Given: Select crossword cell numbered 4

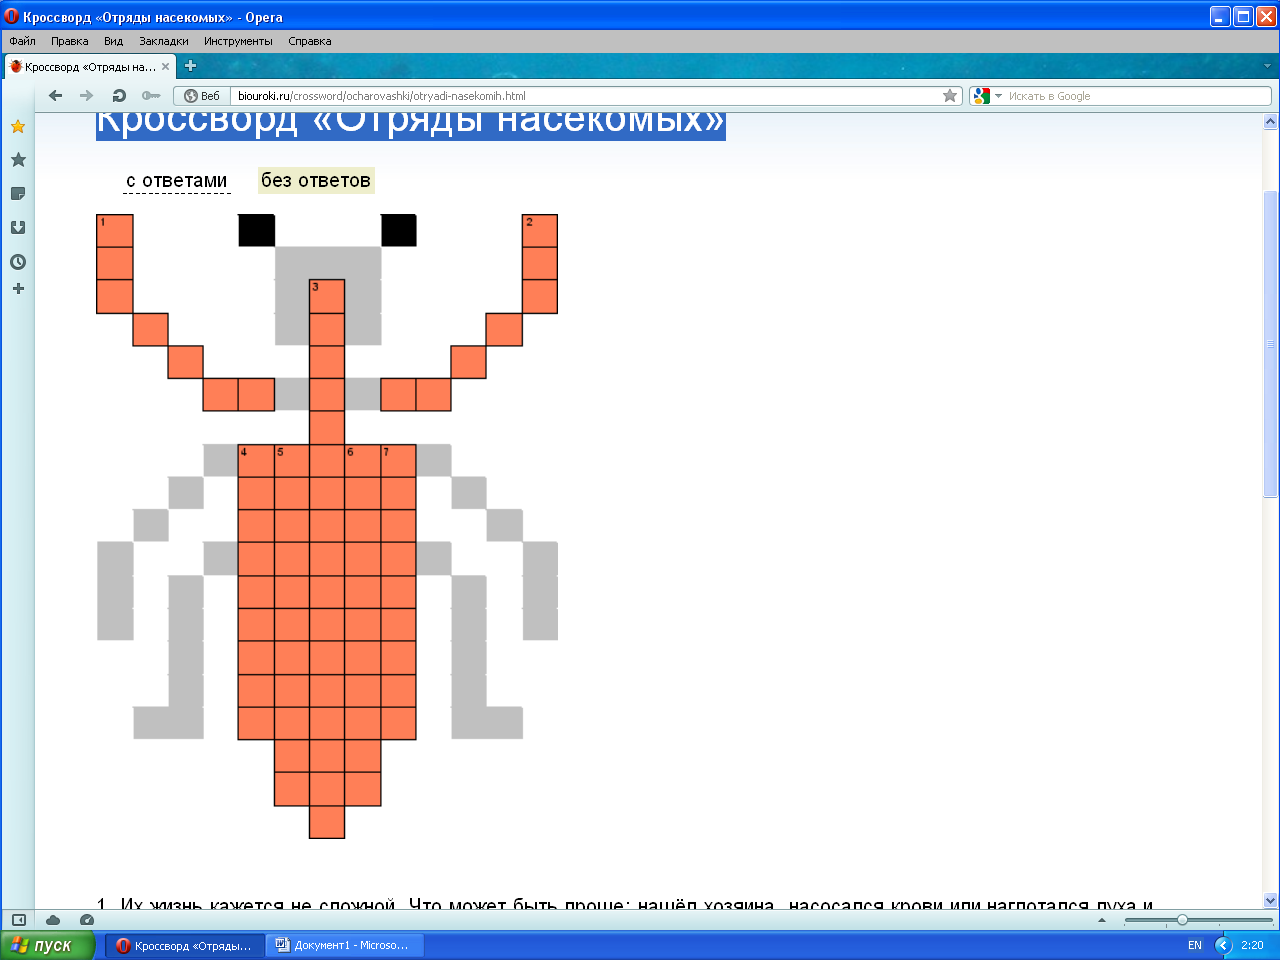Looking at the screenshot, I should coord(256,461).
